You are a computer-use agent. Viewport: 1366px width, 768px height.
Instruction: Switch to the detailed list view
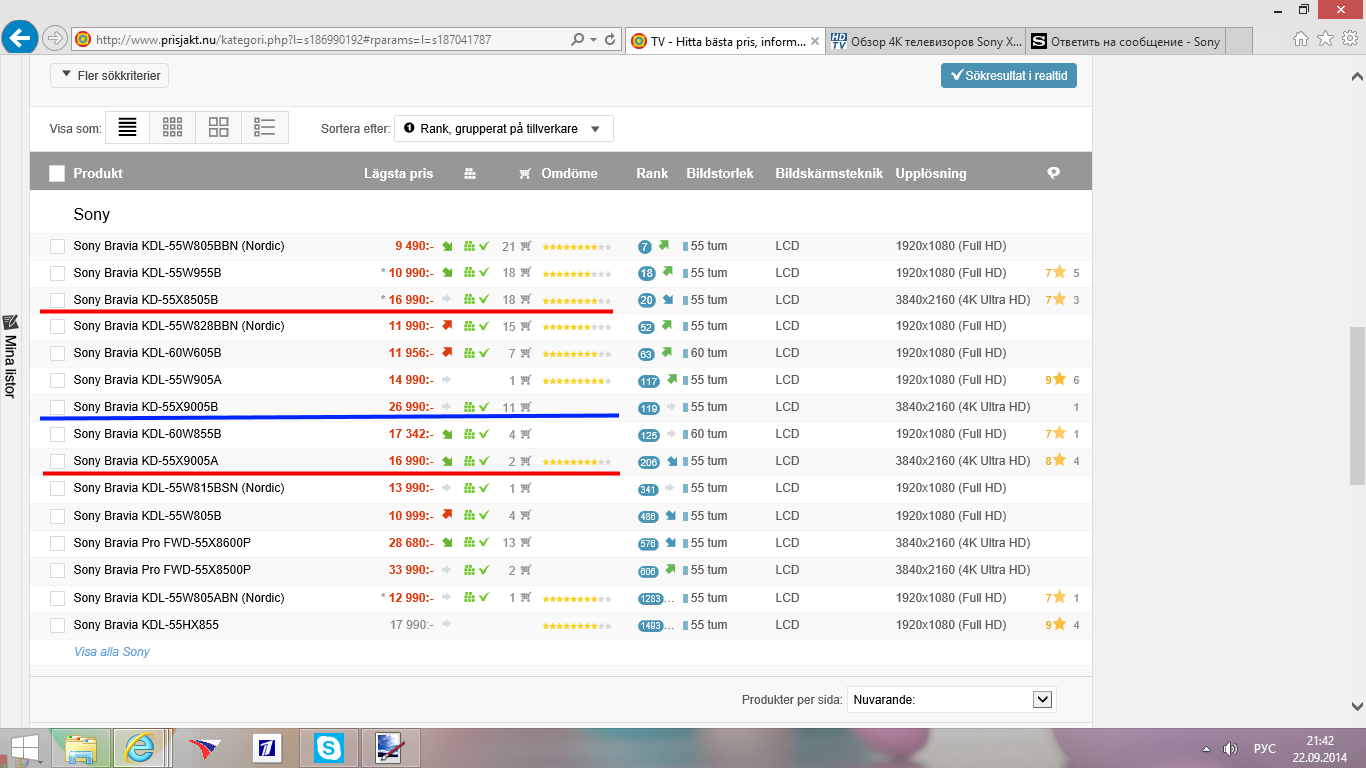pos(264,127)
